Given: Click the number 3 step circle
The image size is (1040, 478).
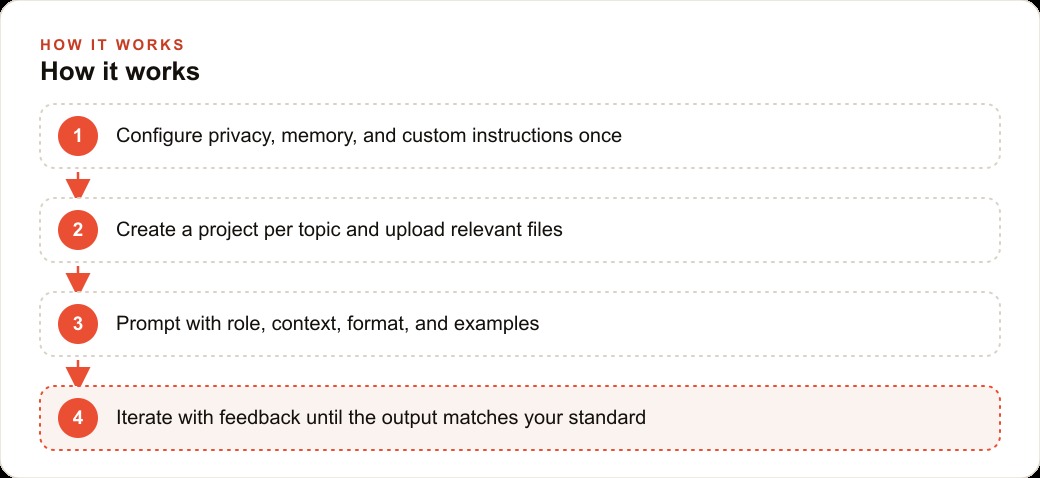Looking at the screenshot, I should (78, 324).
